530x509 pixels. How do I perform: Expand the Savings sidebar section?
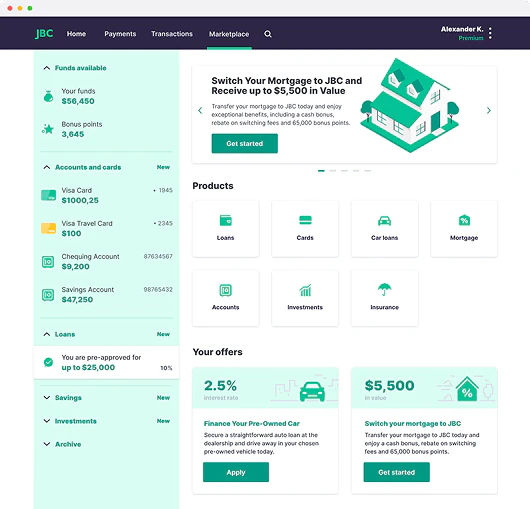(47, 397)
